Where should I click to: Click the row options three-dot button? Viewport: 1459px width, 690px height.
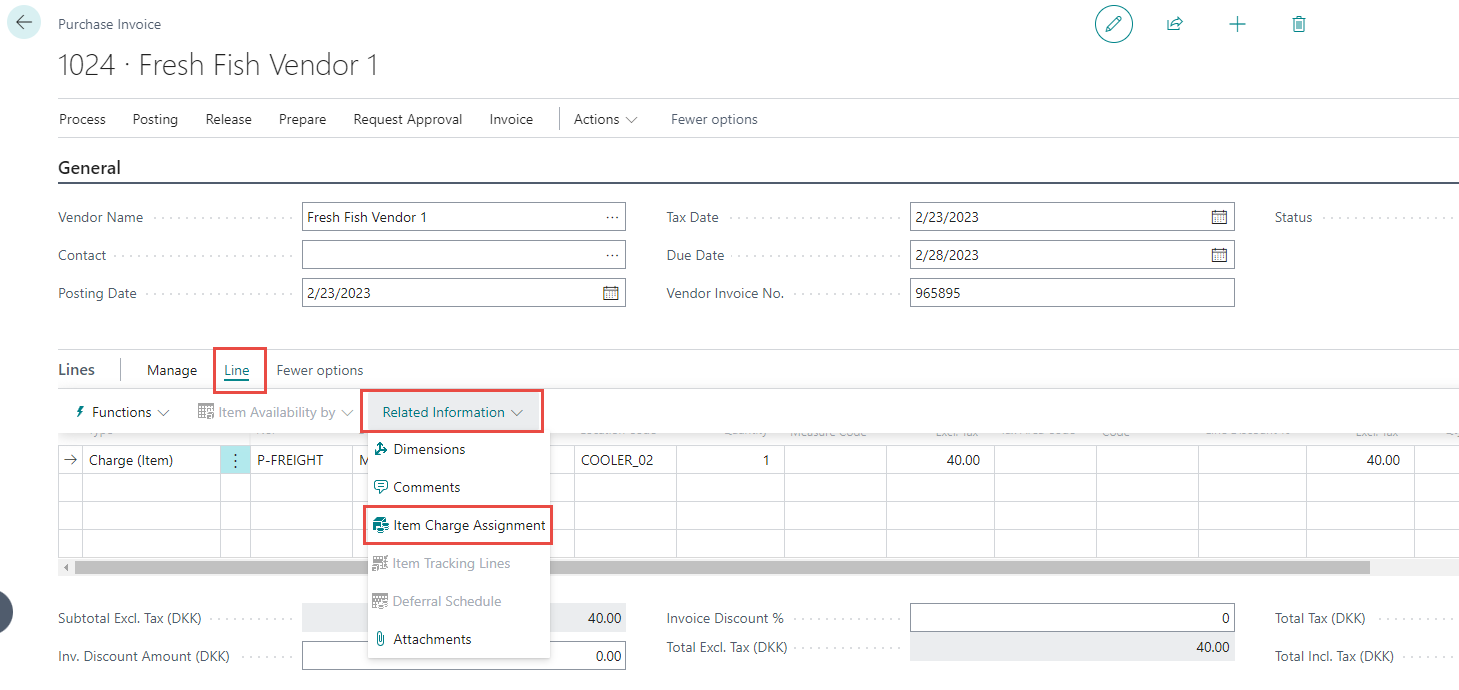[x=235, y=460]
